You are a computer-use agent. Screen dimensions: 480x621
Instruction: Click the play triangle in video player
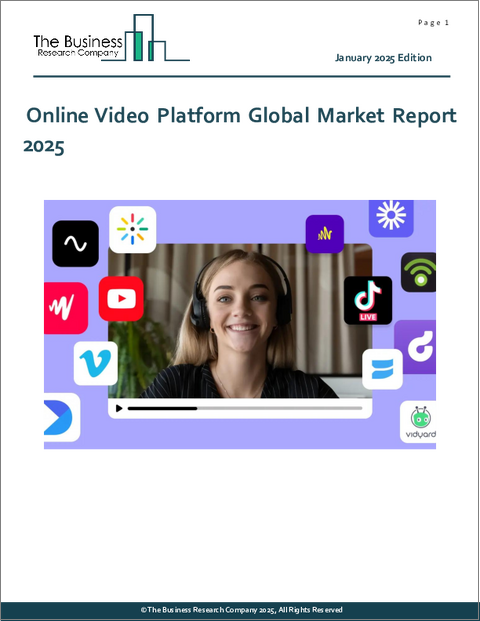point(119,408)
